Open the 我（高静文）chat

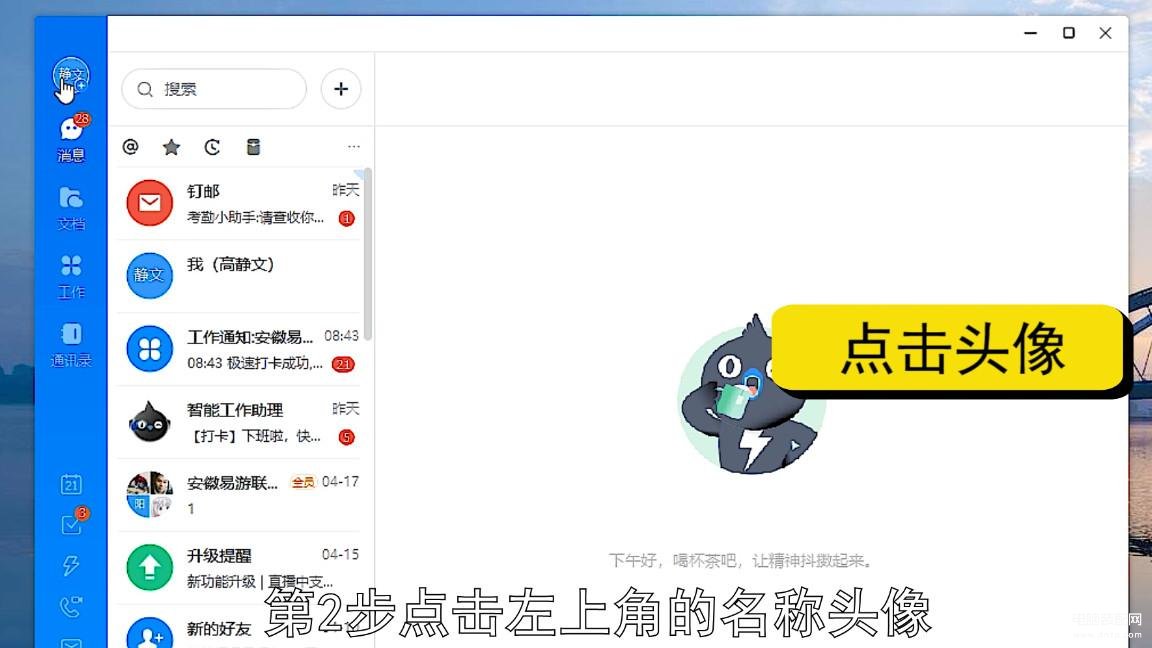tap(240, 276)
